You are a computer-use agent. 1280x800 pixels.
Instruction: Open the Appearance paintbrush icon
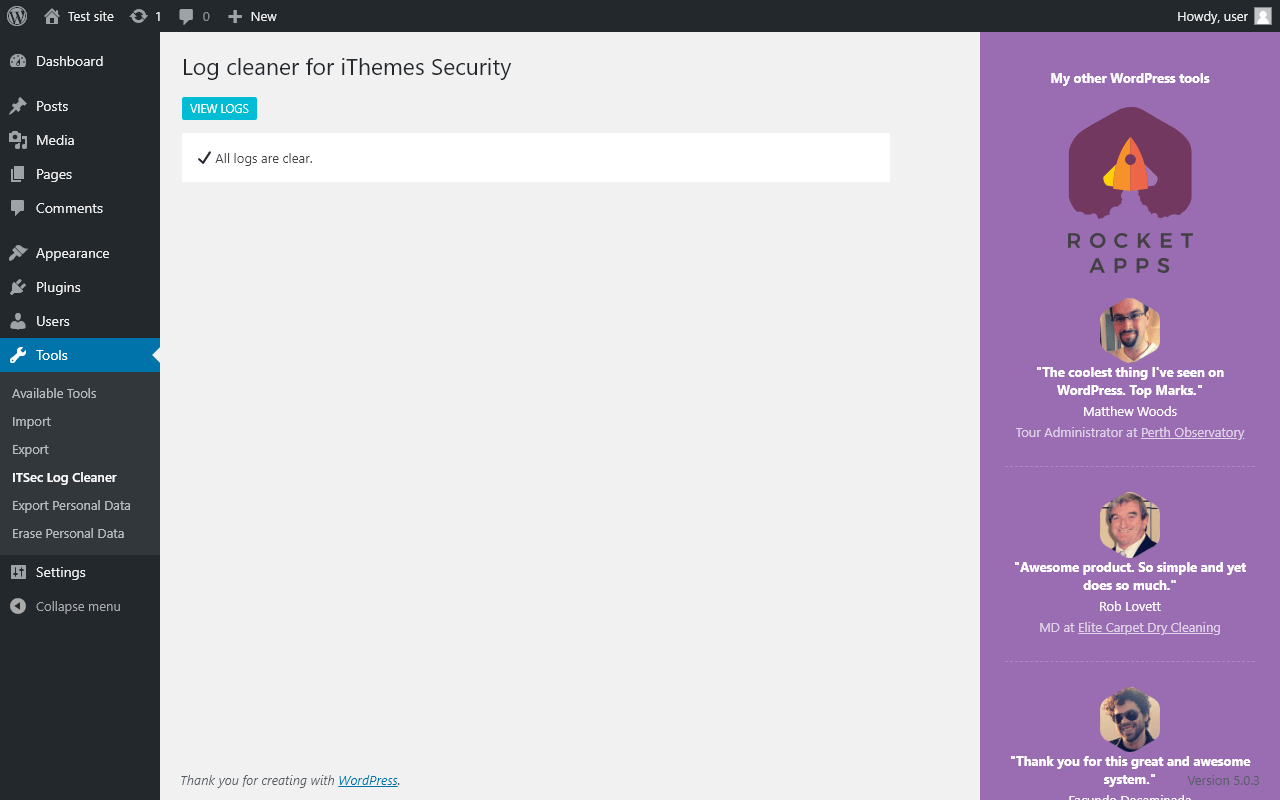click(x=18, y=253)
